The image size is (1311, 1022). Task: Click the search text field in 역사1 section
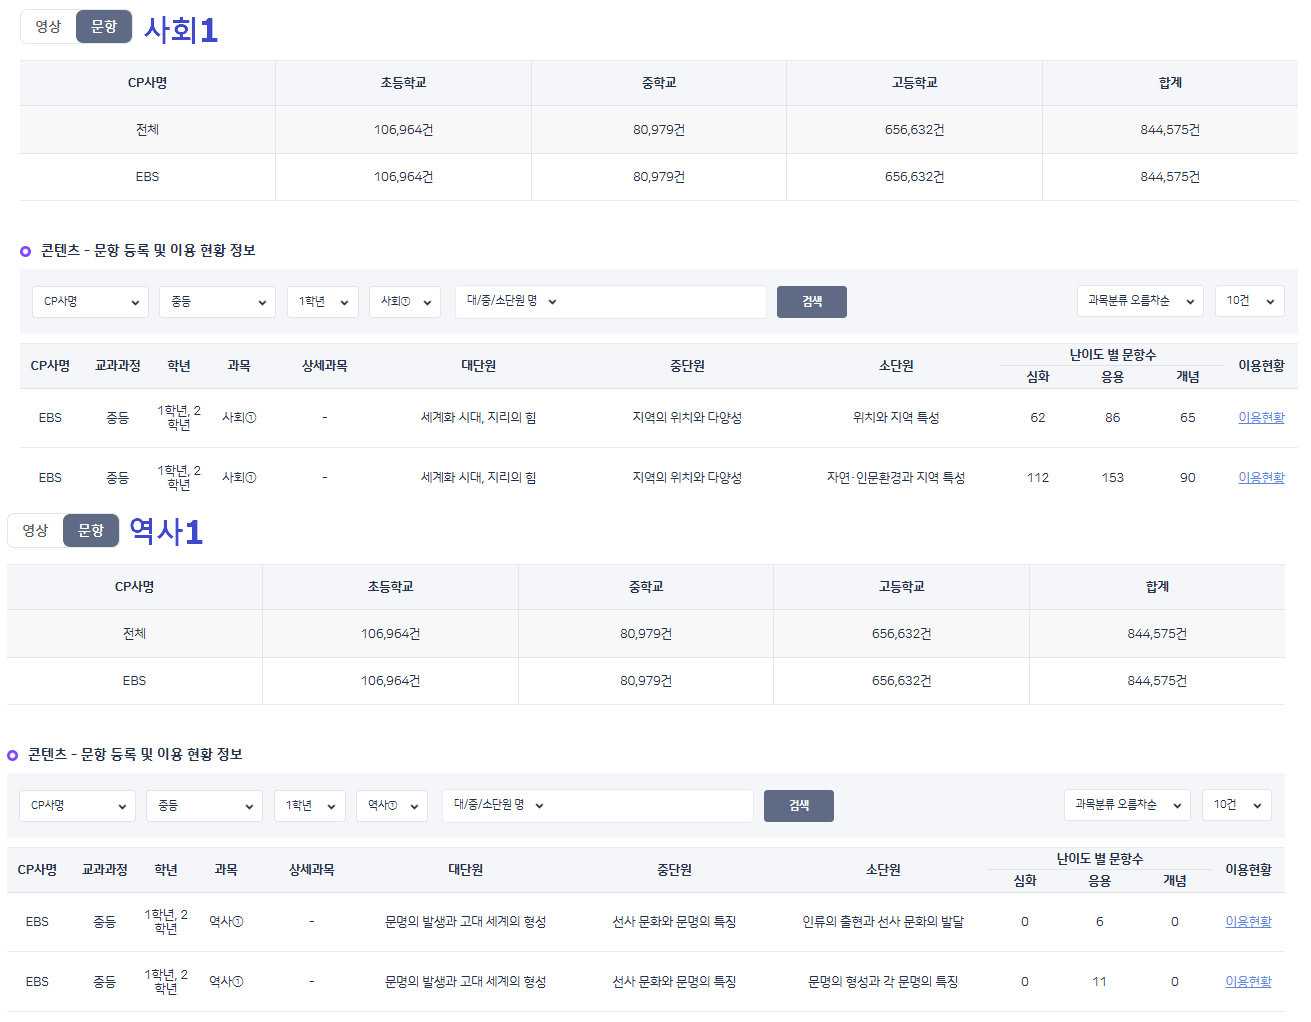click(x=652, y=806)
